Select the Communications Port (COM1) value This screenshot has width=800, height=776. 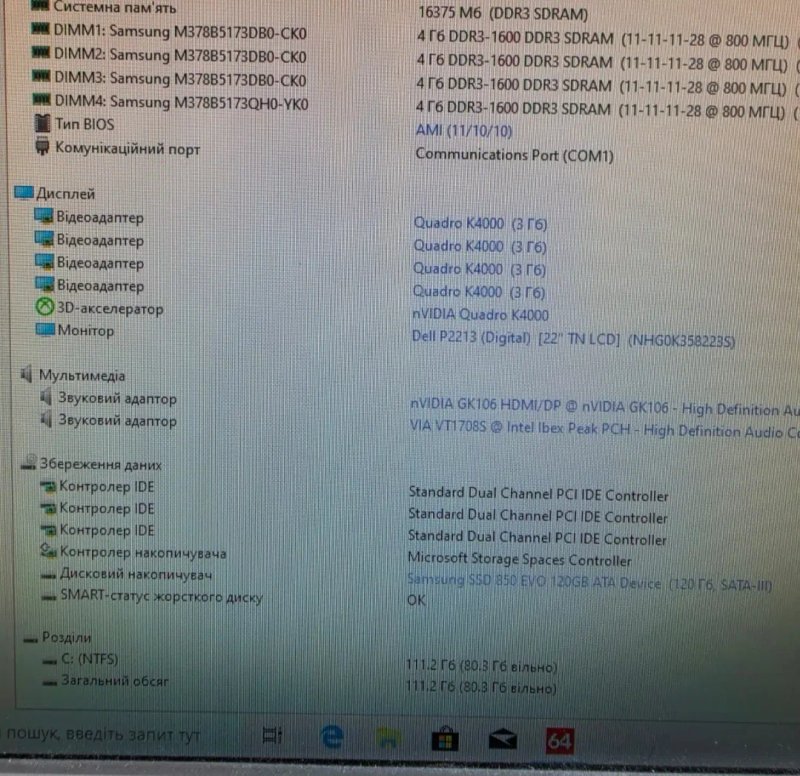tap(514, 155)
